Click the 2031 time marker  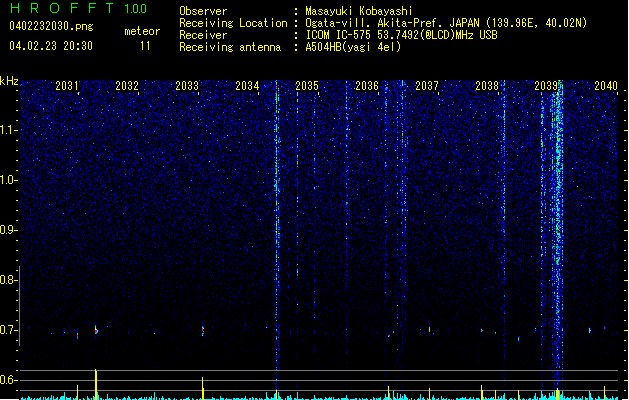pos(67,86)
